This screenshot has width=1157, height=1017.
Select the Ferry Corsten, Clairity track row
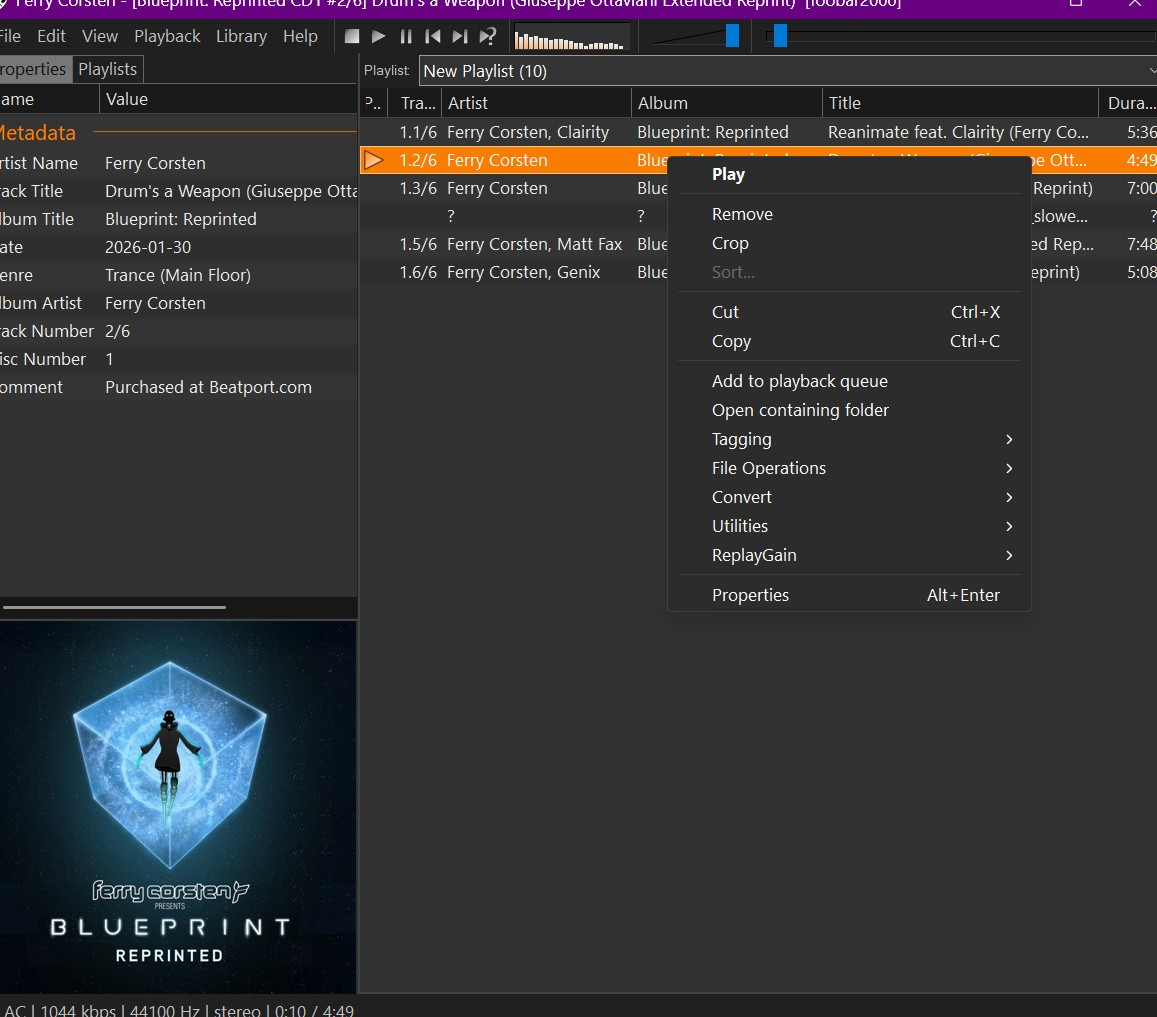[x=758, y=132]
